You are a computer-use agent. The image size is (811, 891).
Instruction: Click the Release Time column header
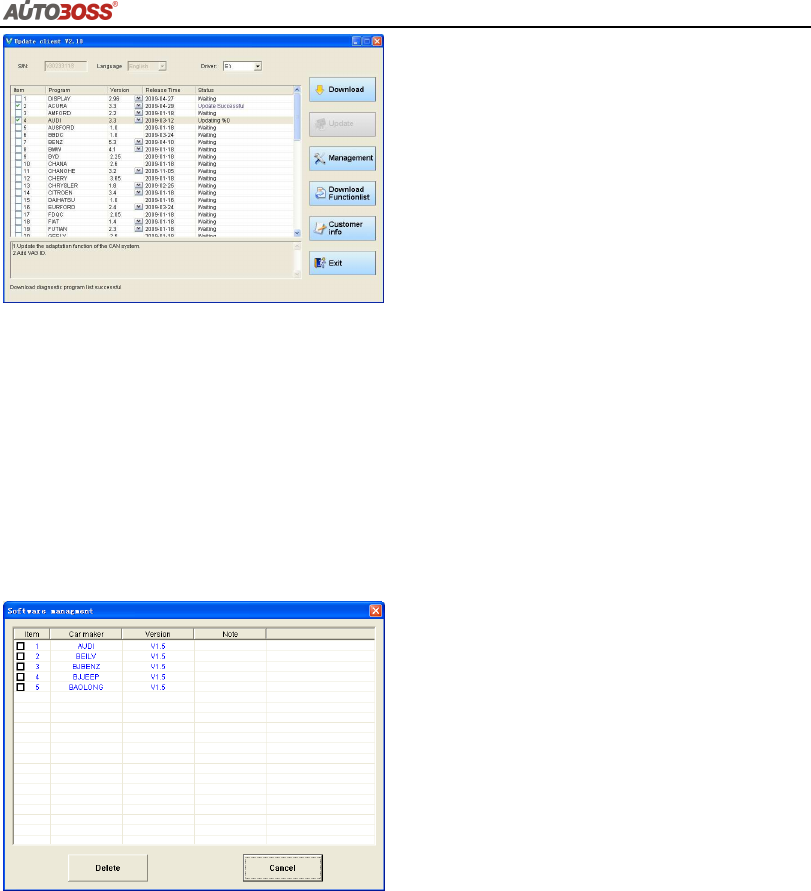(169, 90)
